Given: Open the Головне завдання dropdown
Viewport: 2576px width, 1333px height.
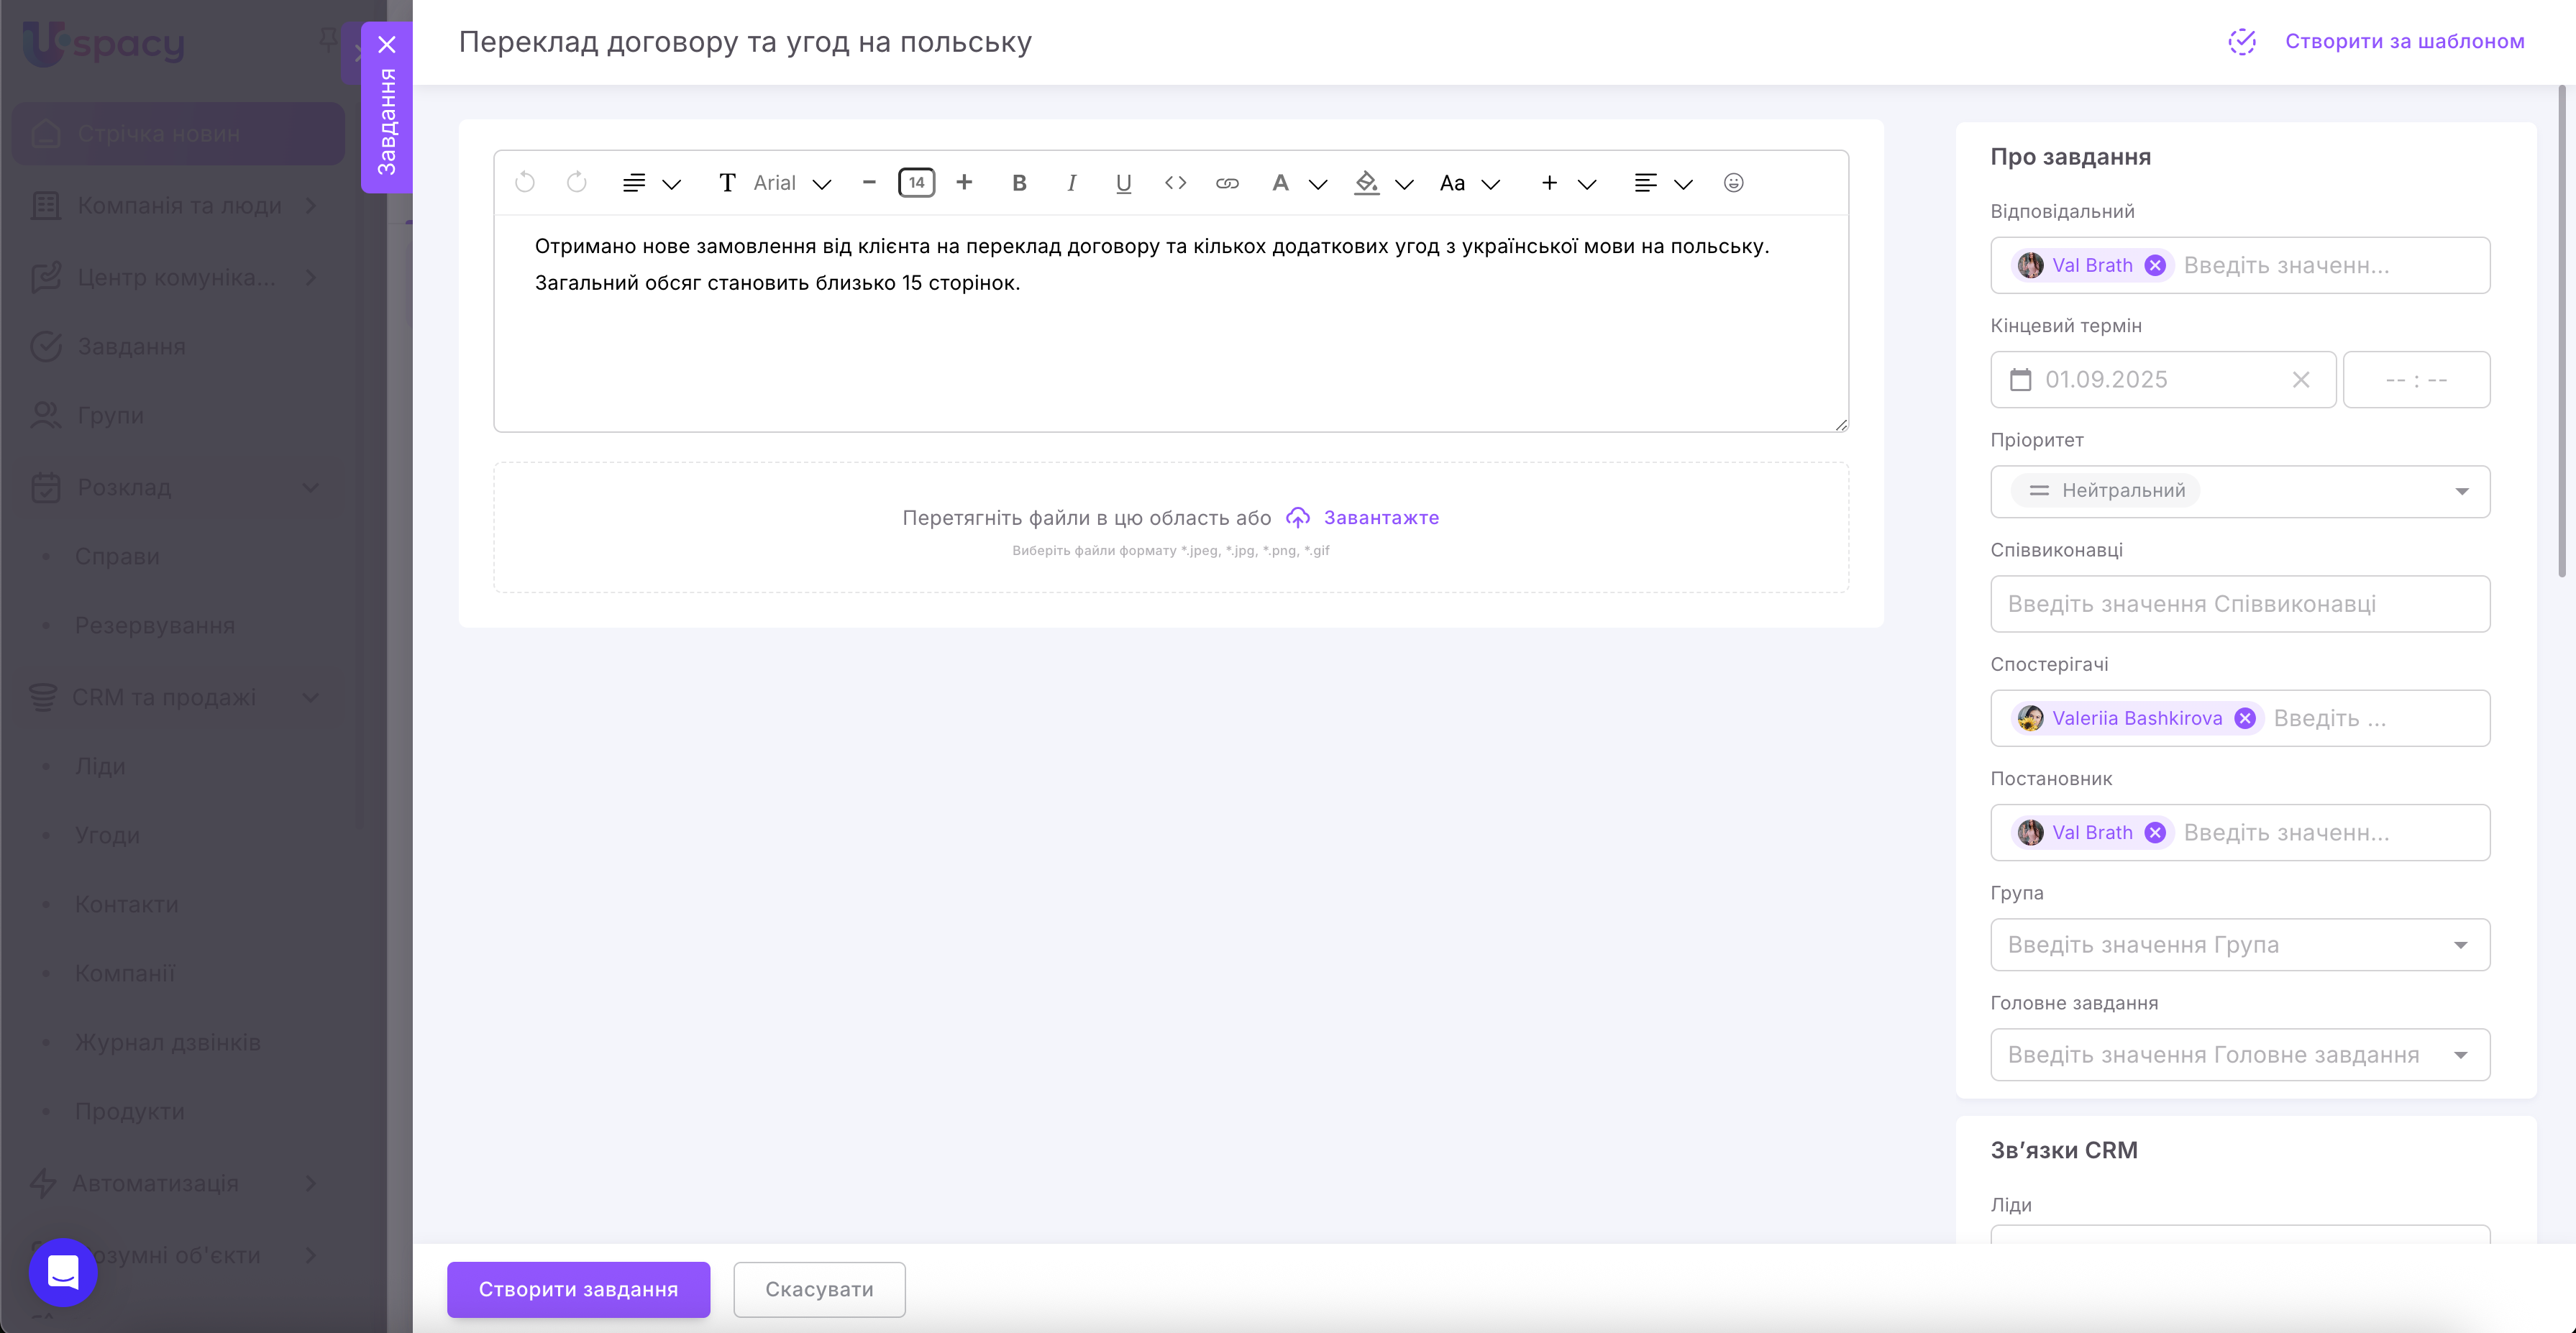Looking at the screenshot, I should pyautogui.click(x=2240, y=1055).
